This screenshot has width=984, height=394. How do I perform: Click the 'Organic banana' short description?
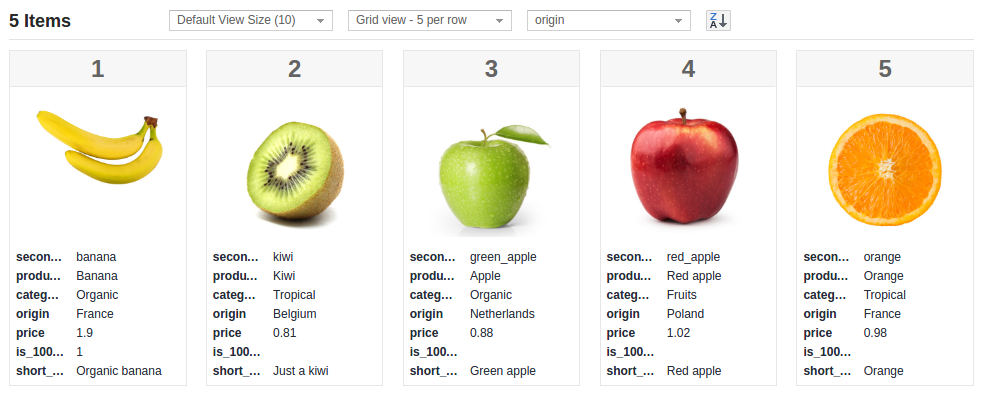[x=119, y=371]
